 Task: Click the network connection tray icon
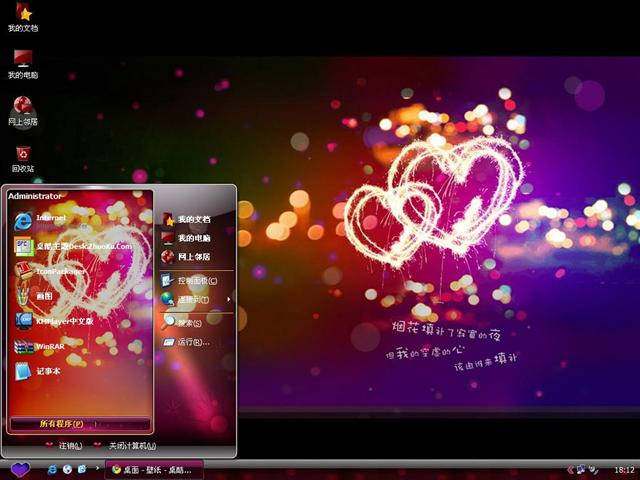coord(581,470)
